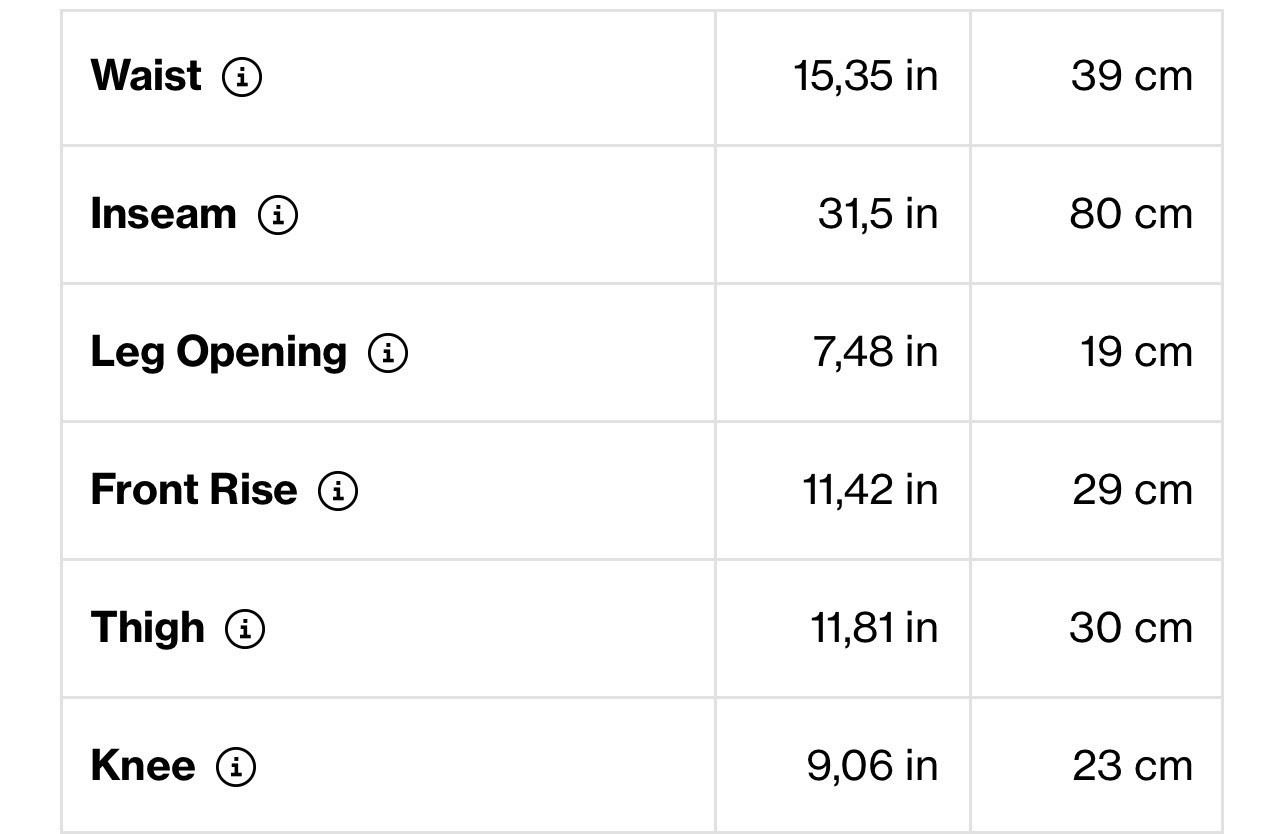Select the Waist row label

point(146,75)
